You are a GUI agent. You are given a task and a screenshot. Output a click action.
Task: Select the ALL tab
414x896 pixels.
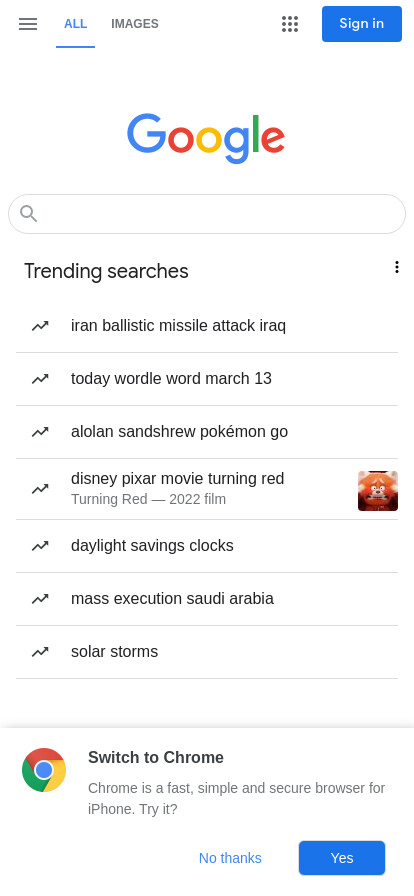[x=75, y=24]
